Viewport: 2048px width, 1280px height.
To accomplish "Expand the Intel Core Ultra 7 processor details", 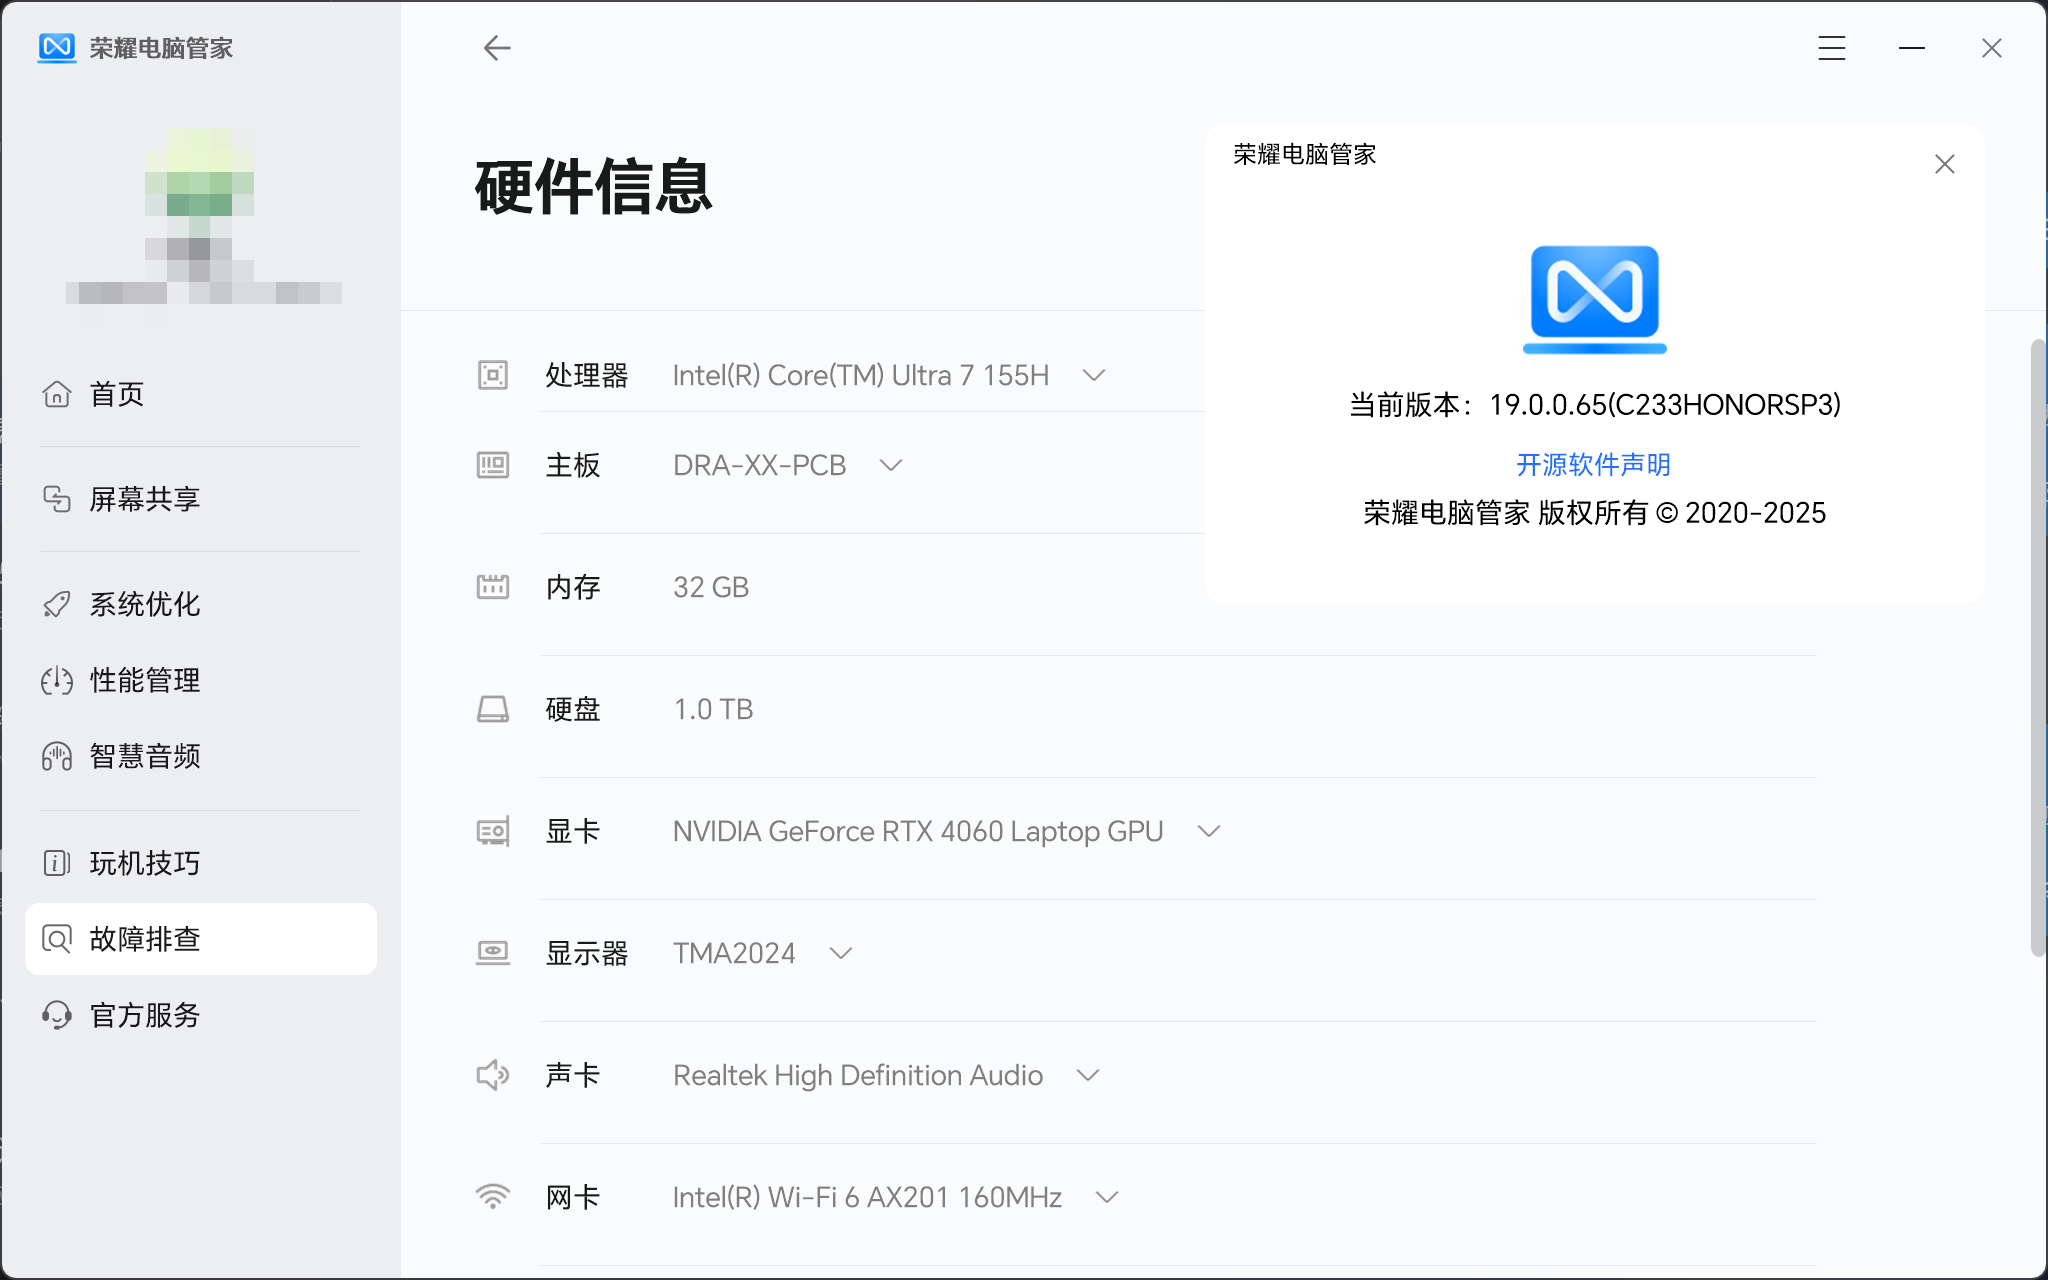I will coord(1094,375).
